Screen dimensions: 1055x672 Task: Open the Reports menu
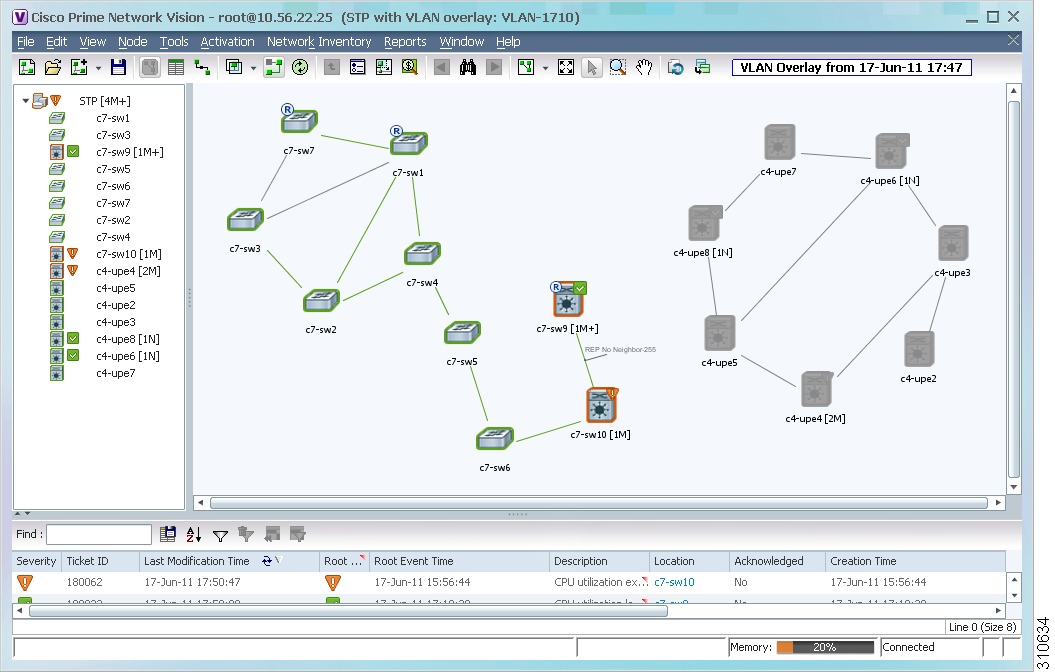405,42
